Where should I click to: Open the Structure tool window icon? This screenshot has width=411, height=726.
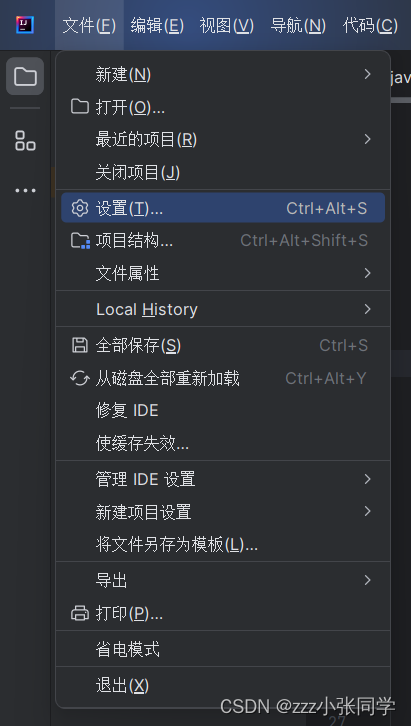click(25, 140)
